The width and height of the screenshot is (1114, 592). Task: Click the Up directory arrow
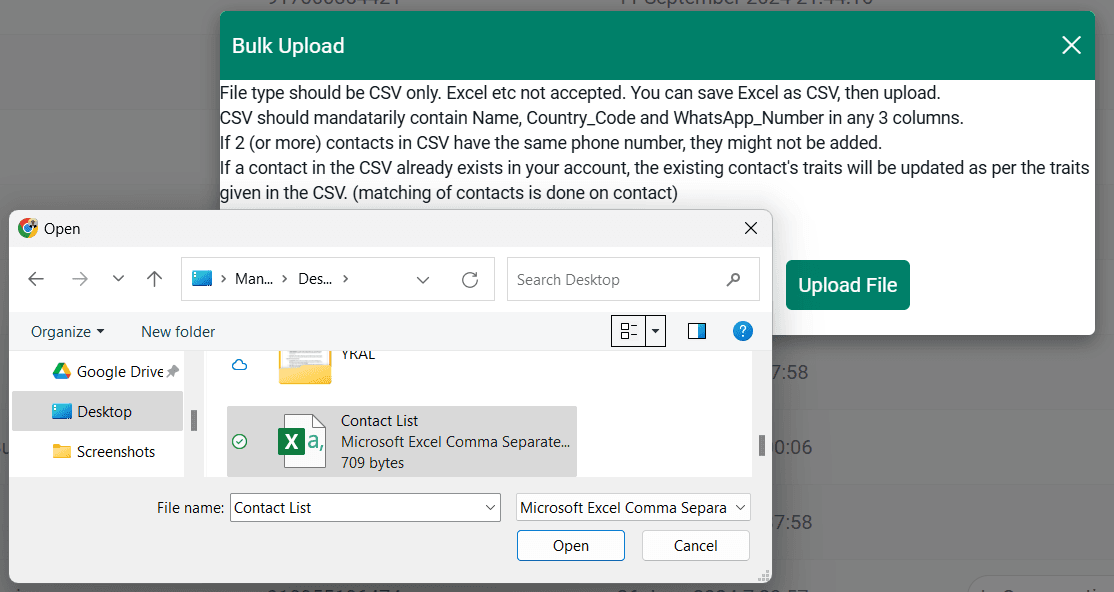[154, 280]
